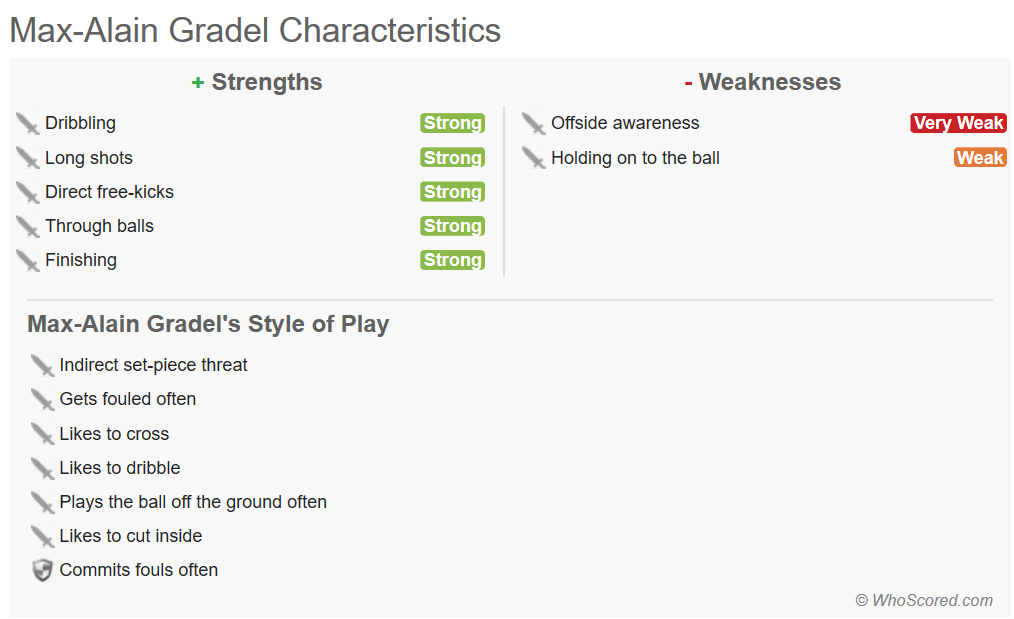Viewport: 1014px width, 619px height.
Task: Select the Likes to dribble text
Action: pos(120,468)
